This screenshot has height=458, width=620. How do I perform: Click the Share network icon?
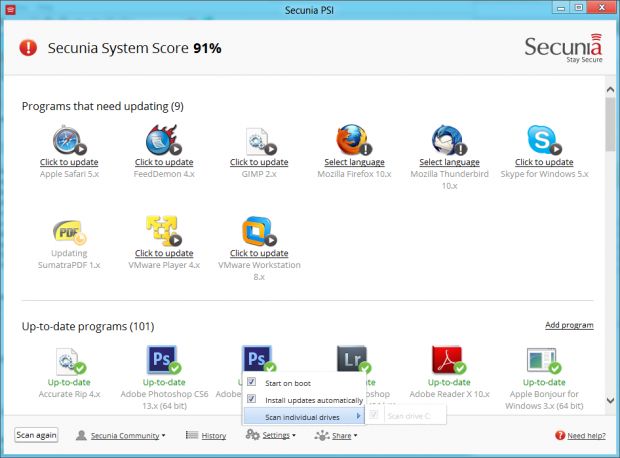tap(322, 435)
